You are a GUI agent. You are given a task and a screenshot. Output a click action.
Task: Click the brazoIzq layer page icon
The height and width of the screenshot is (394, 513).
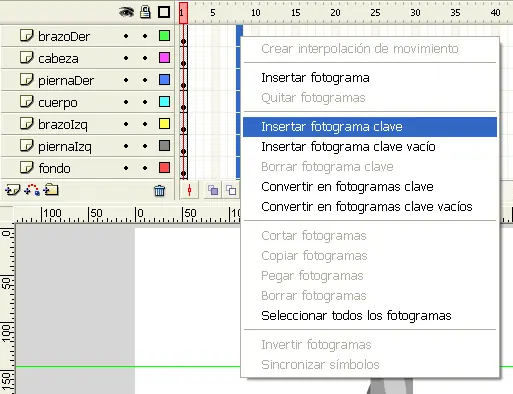pos(26,123)
